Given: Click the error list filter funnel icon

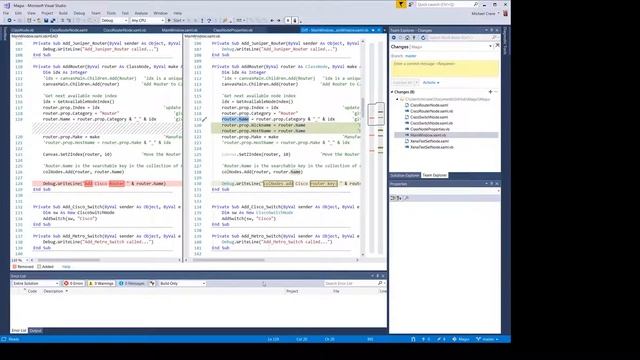Looking at the screenshot, I should pyautogui.click(x=152, y=283).
